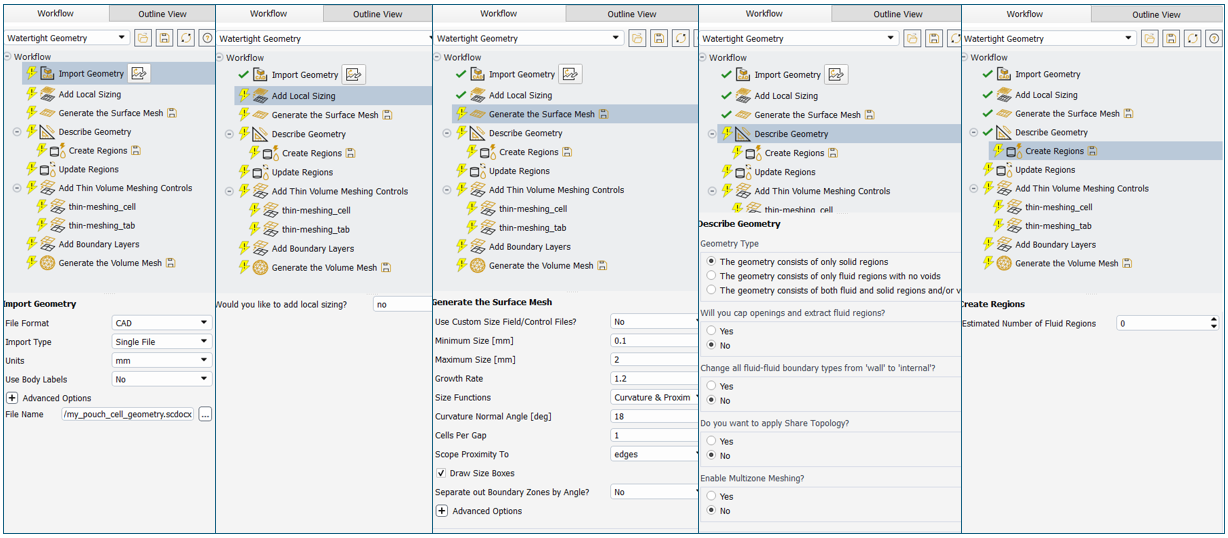Toggle Draw Size Boxes checkbox
The width and height of the screenshot is (1228, 538).
pos(441,473)
